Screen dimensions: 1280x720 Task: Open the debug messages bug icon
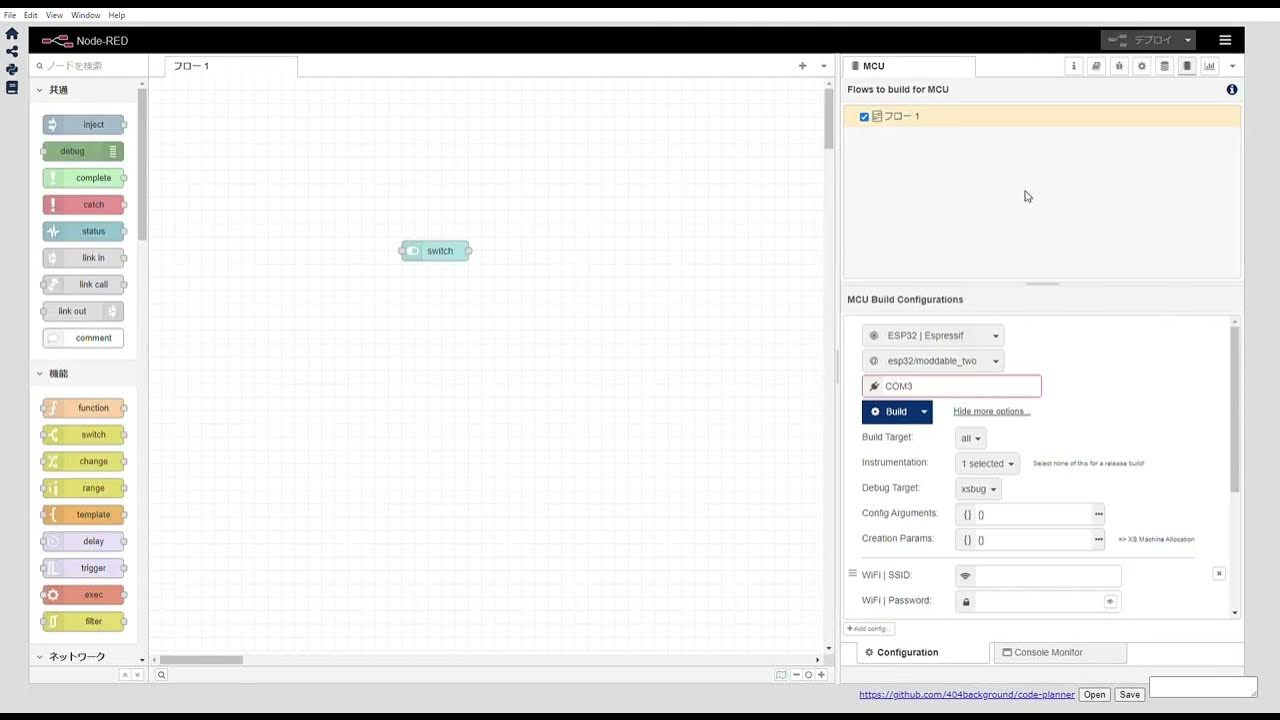pyautogui.click(x=1119, y=66)
